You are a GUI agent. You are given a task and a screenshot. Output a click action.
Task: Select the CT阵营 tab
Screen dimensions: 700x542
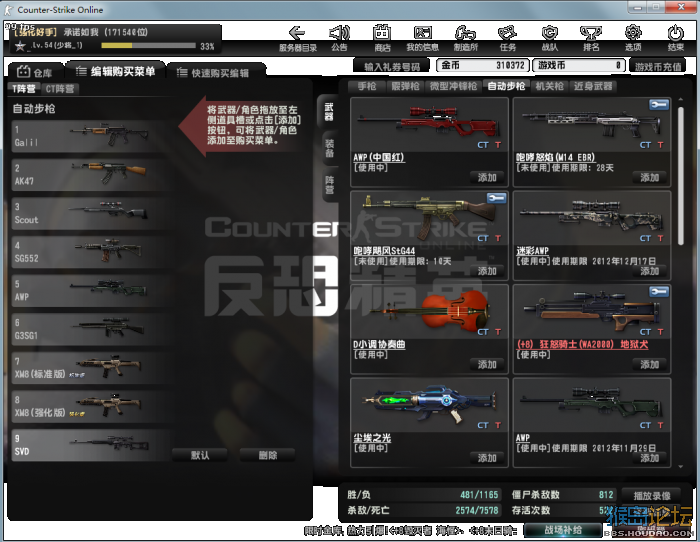point(60,88)
